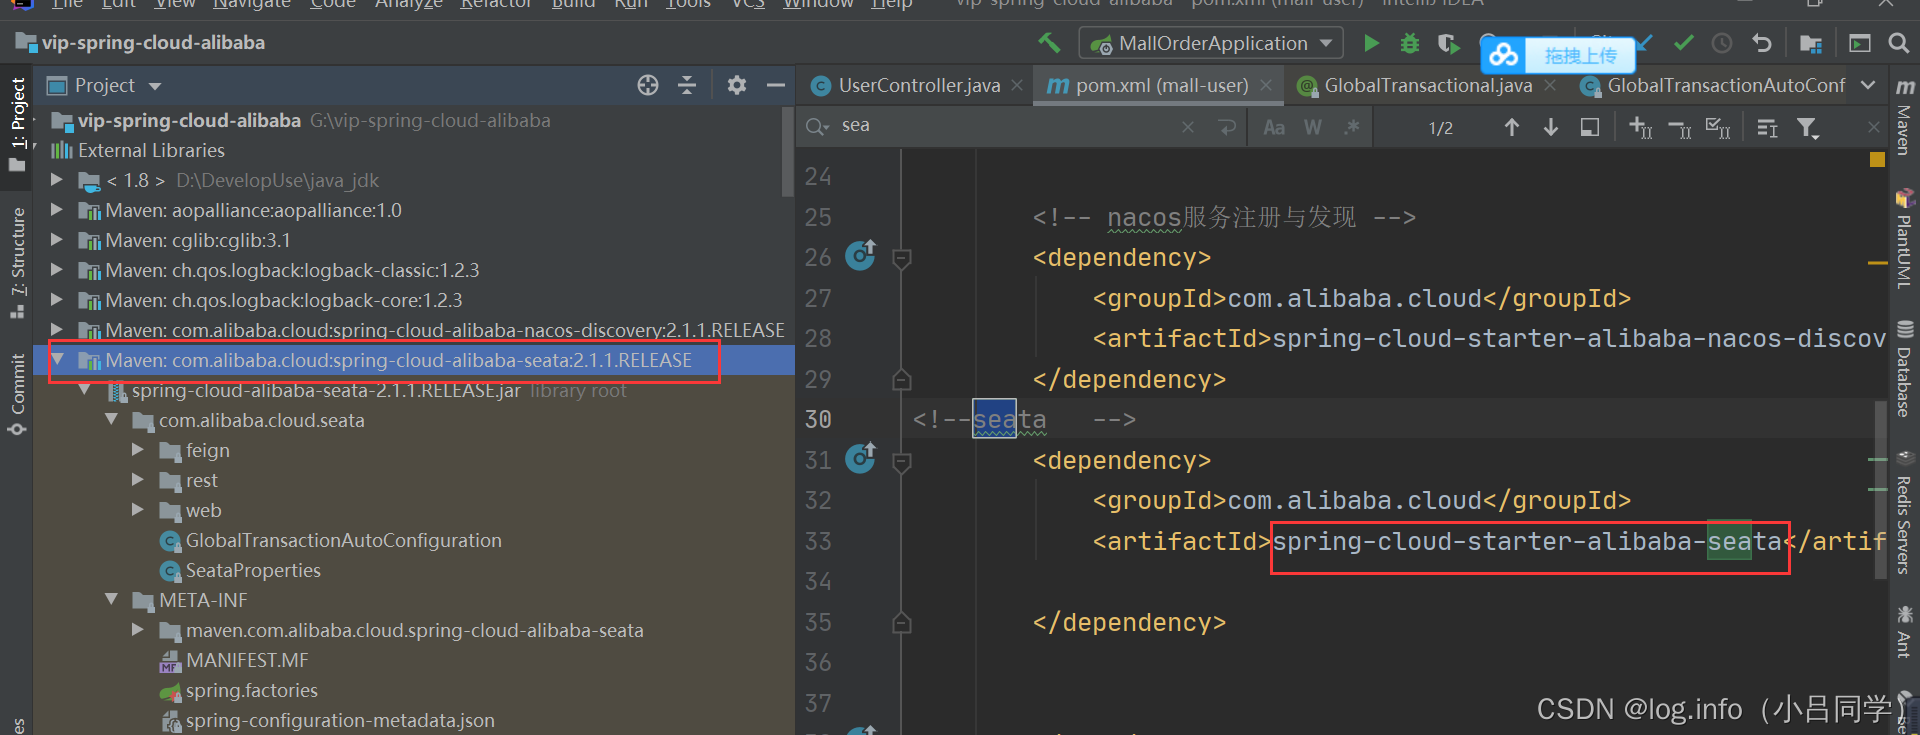Expand the feign package folder
This screenshot has height=735, width=1920.
pos(137,450)
